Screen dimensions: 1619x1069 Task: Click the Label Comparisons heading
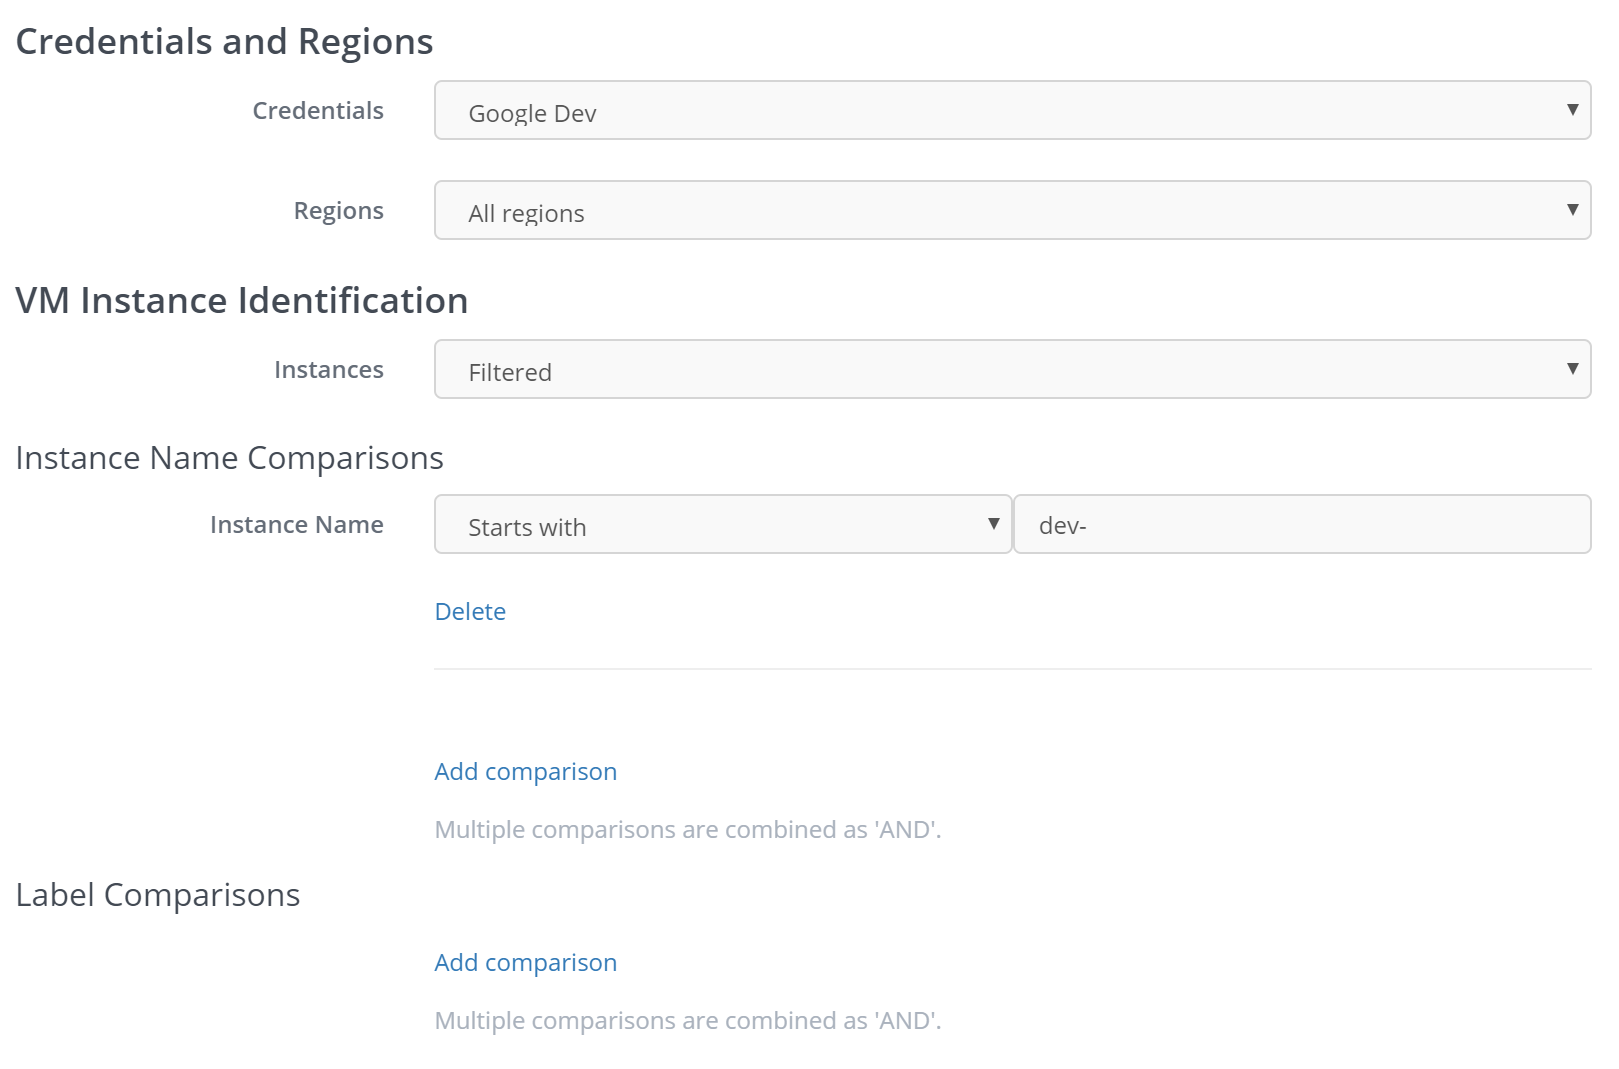[157, 895]
